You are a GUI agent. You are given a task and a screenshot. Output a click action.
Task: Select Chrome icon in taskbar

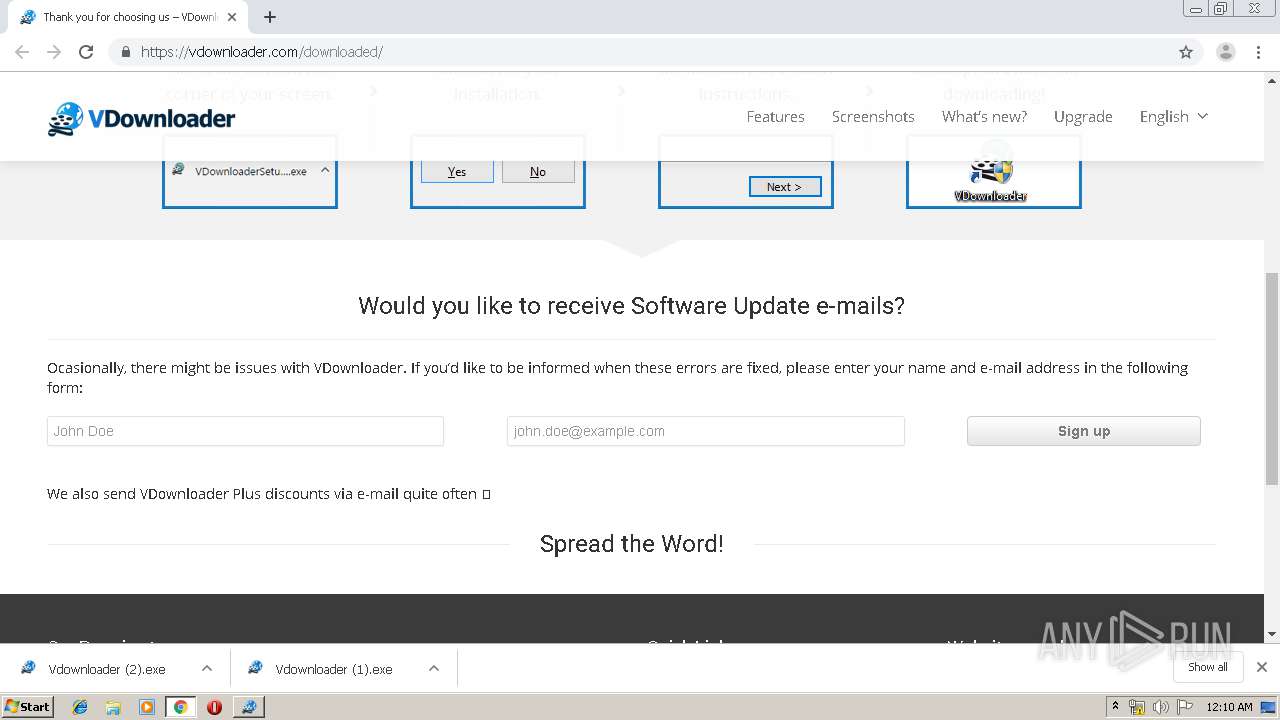coord(180,707)
